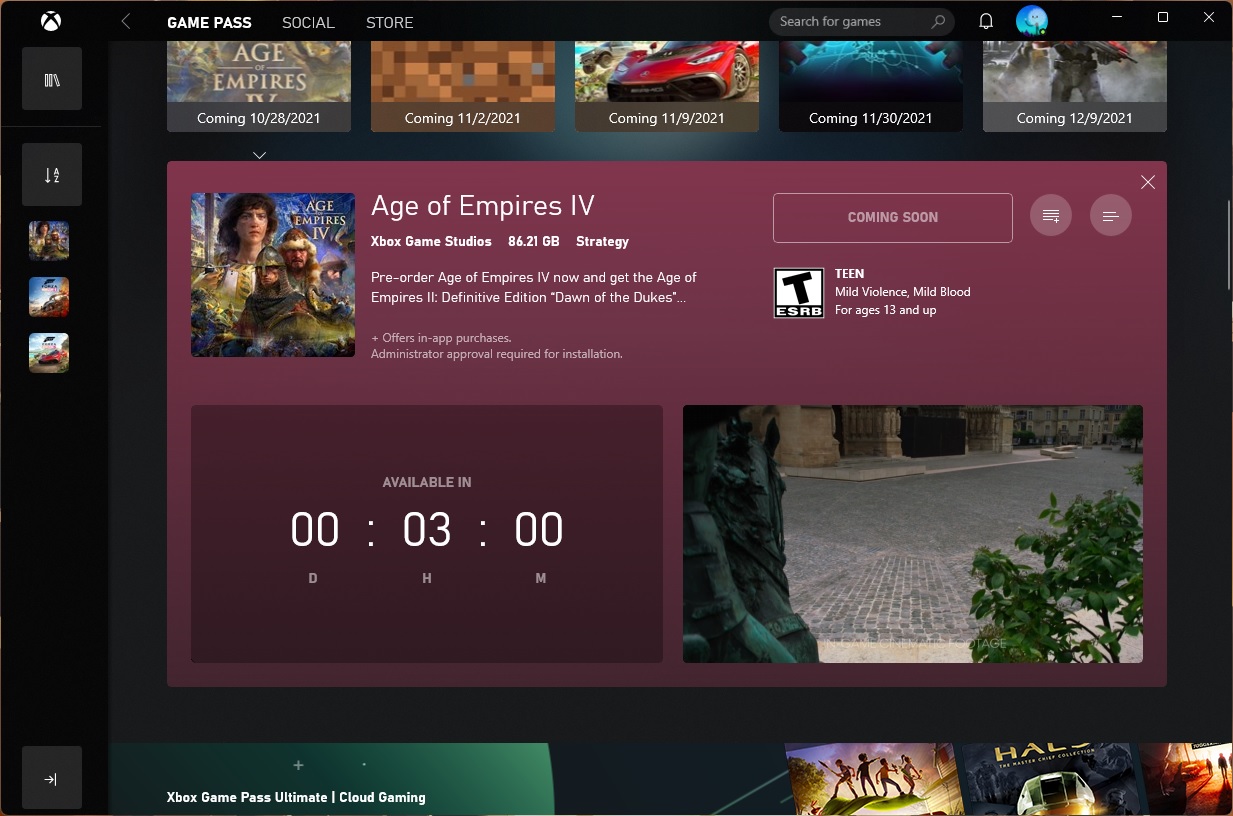Select Age of Empires IV sidebar thumbnail

click(x=49, y=241)
